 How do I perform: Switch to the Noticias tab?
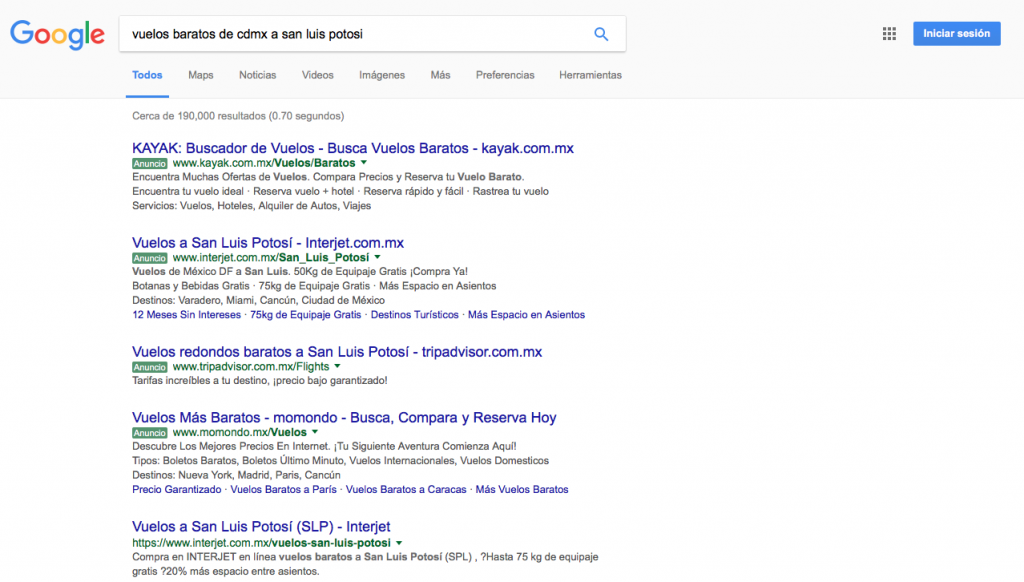click(257, 75)
